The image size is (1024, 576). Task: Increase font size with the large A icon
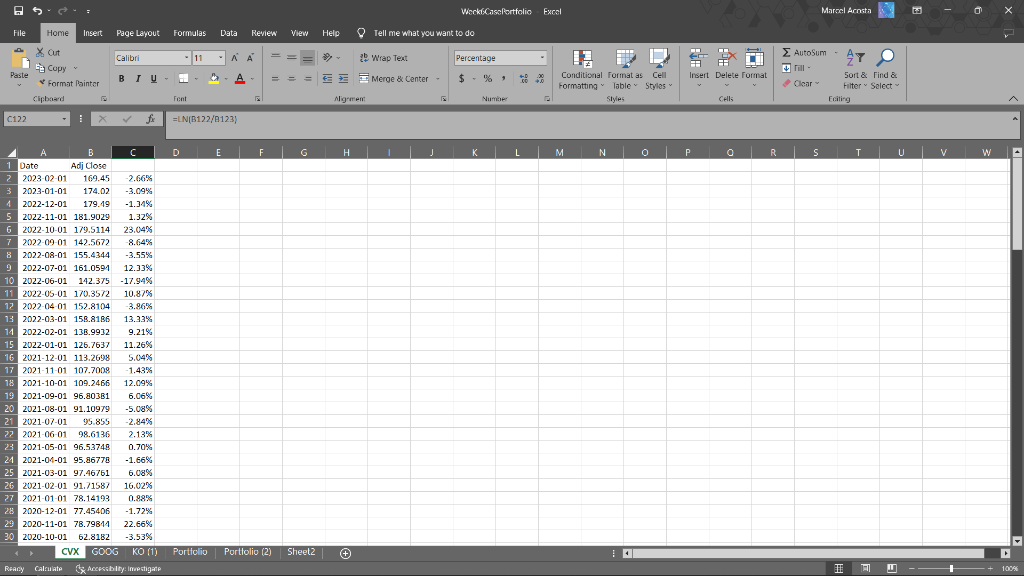(x=235, y=58)
